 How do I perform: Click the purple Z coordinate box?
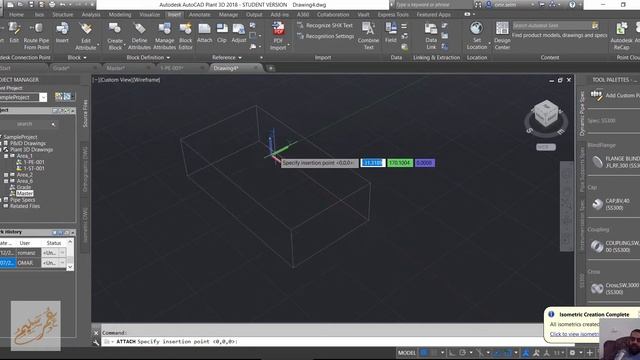424,163
